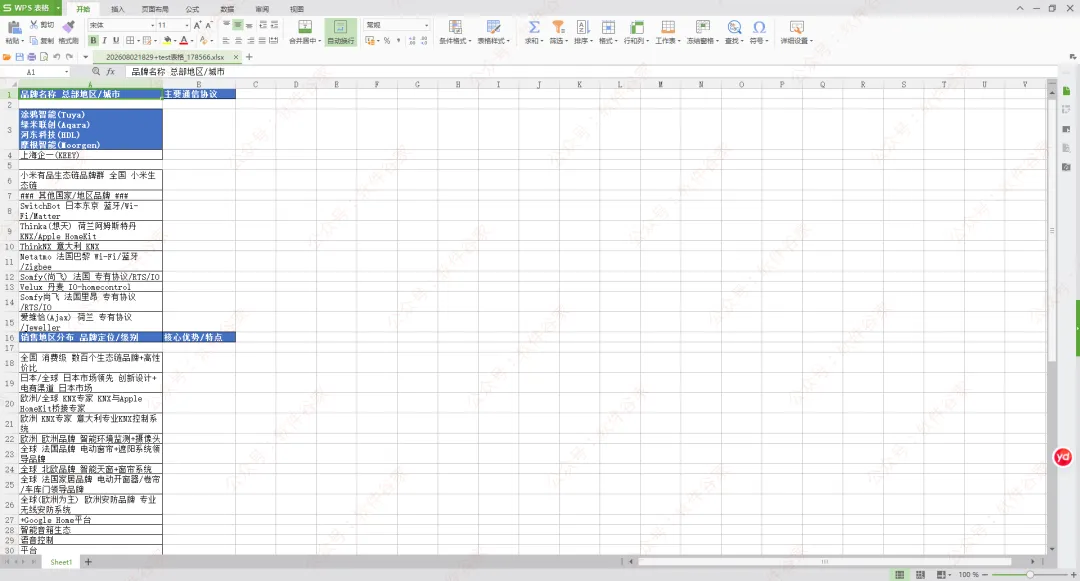This screenshot has width=1080, height=581.
Task: Click the Conditional Formatting (条件格式) icon
Action: click(455, 27)
